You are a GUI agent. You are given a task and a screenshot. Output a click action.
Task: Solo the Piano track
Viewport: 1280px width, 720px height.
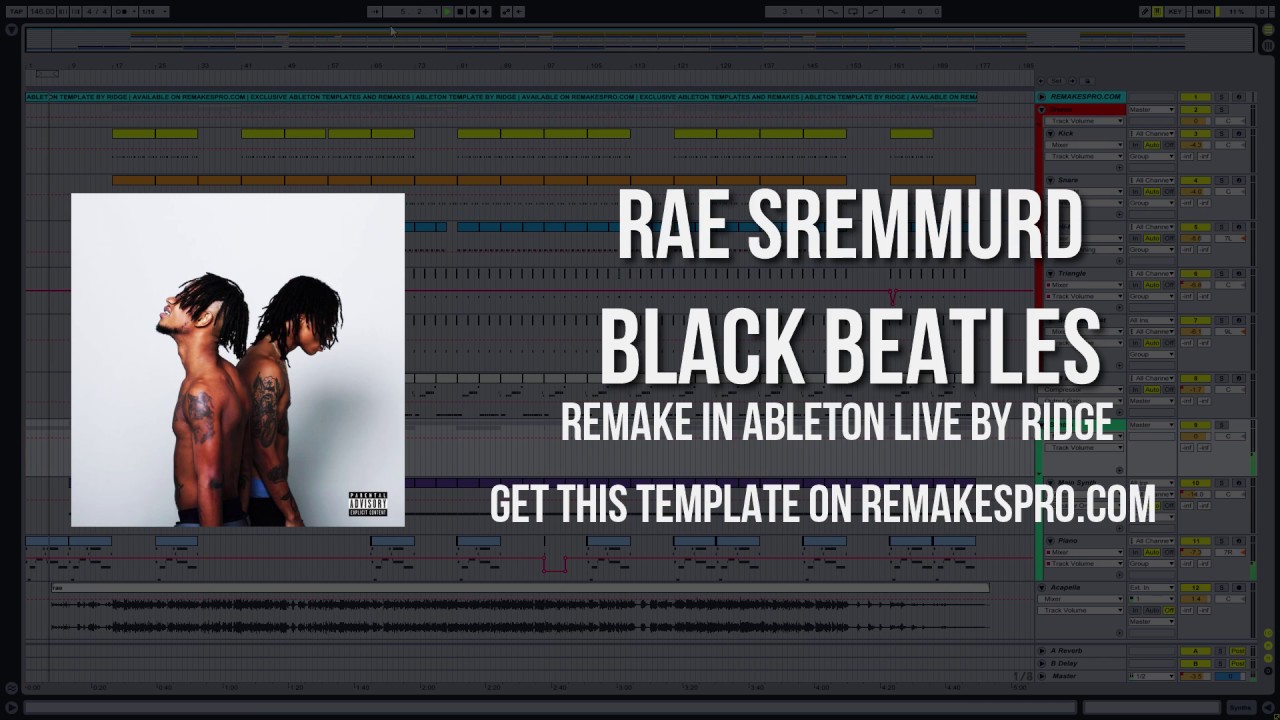[1222, 541]
